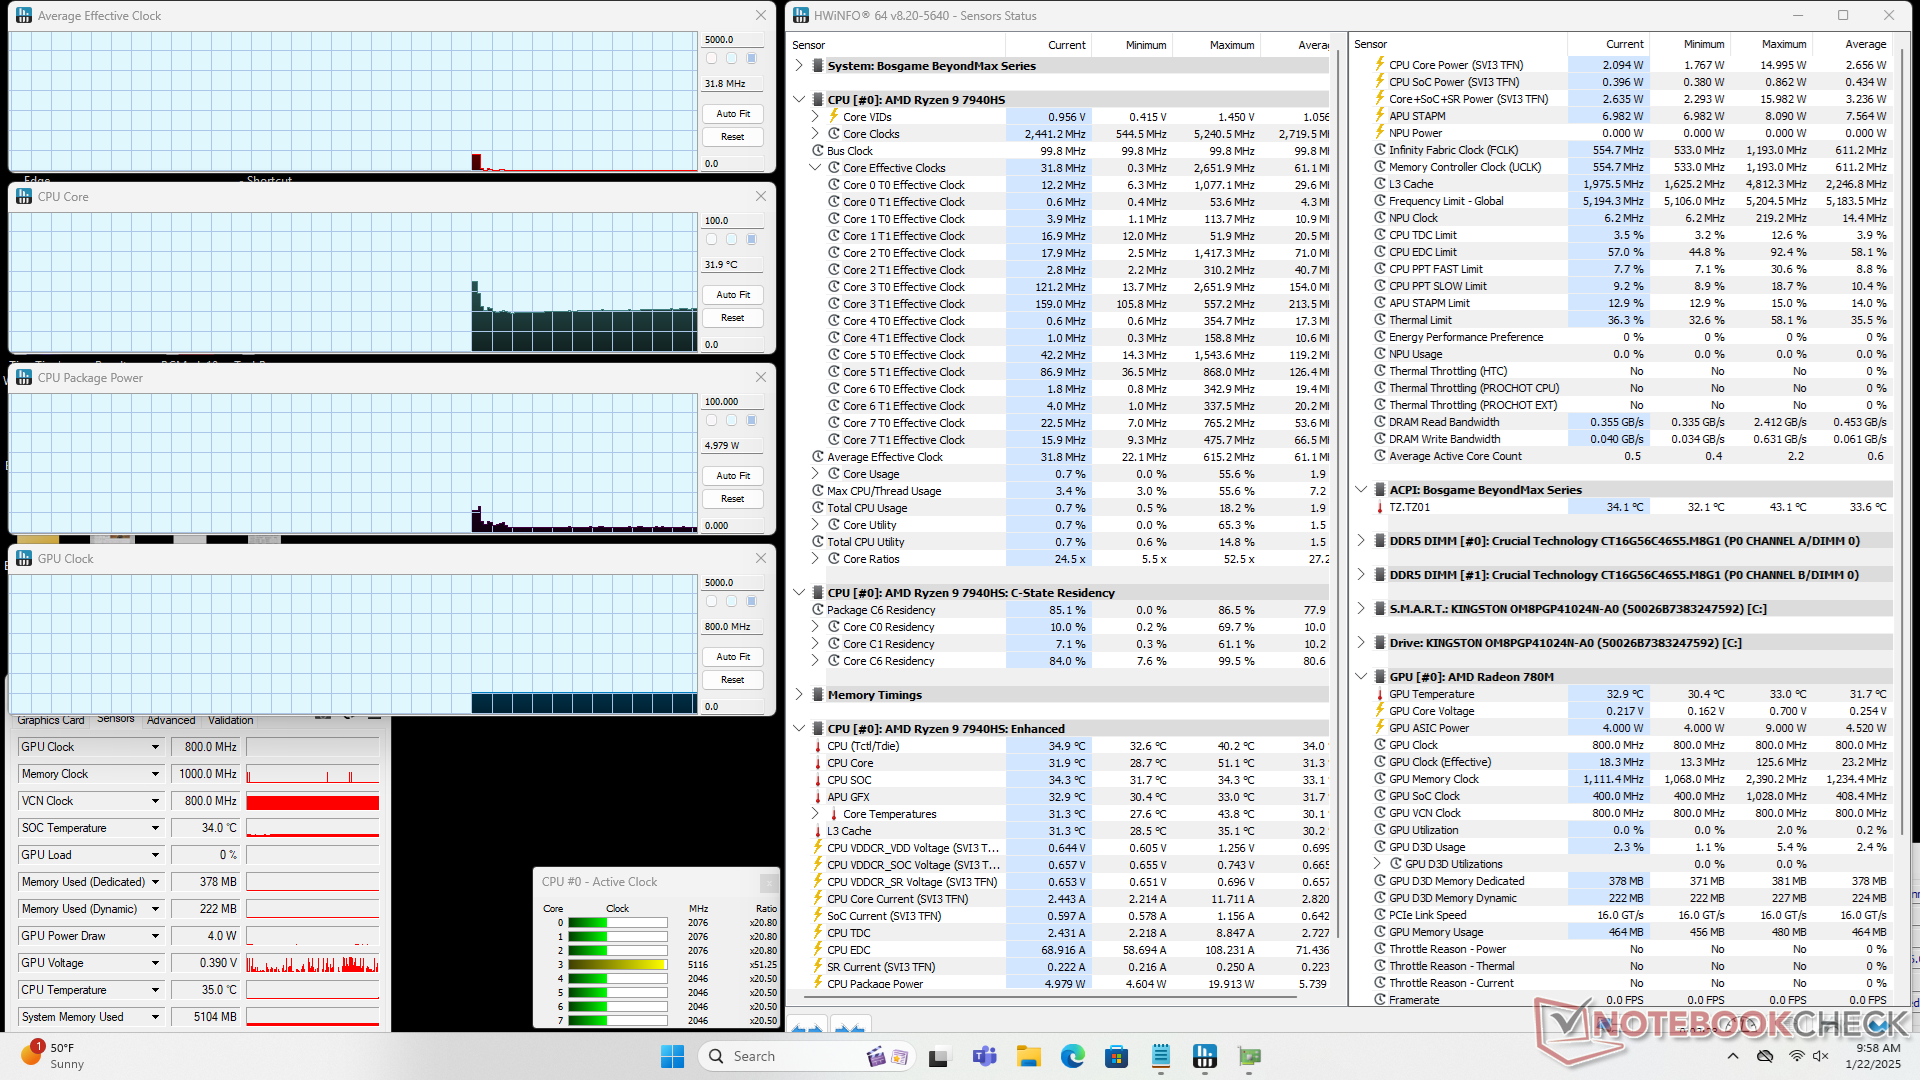Click Auto Fit in the GPU Clock graph
Viewport: 1920px width, 1080px height.
(x=733, y=657)
